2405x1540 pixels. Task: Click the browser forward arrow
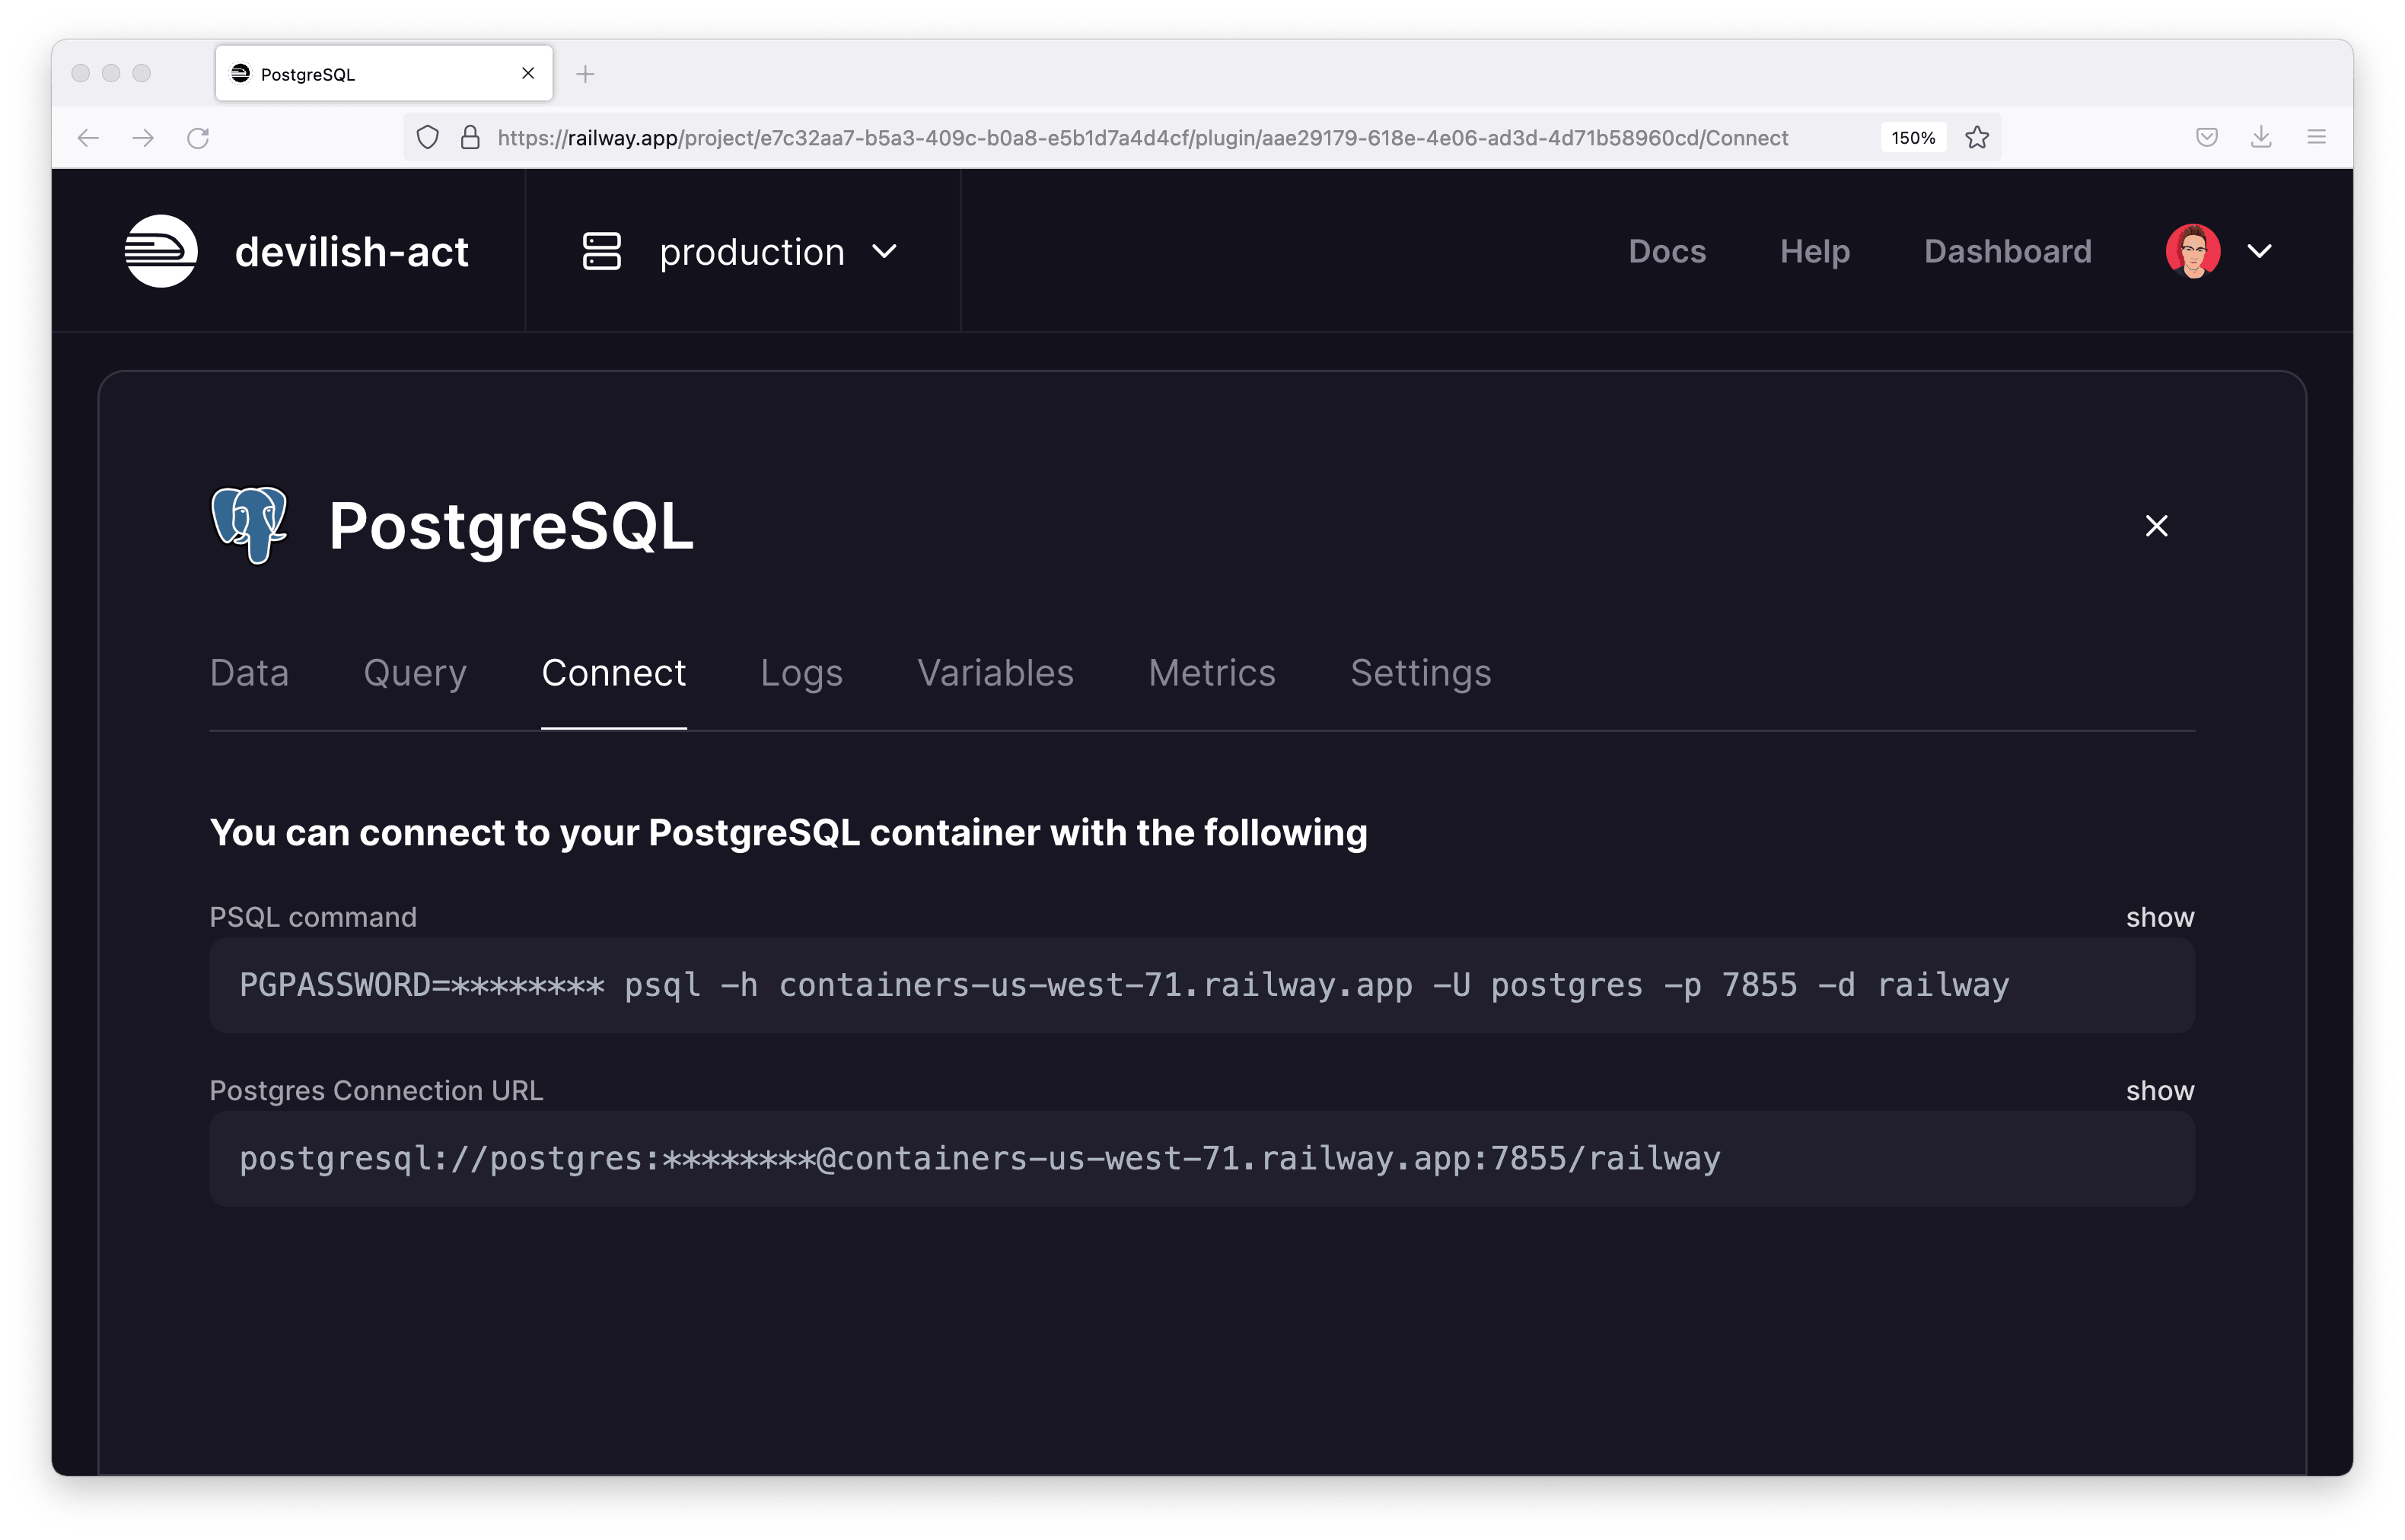point(143,138)
